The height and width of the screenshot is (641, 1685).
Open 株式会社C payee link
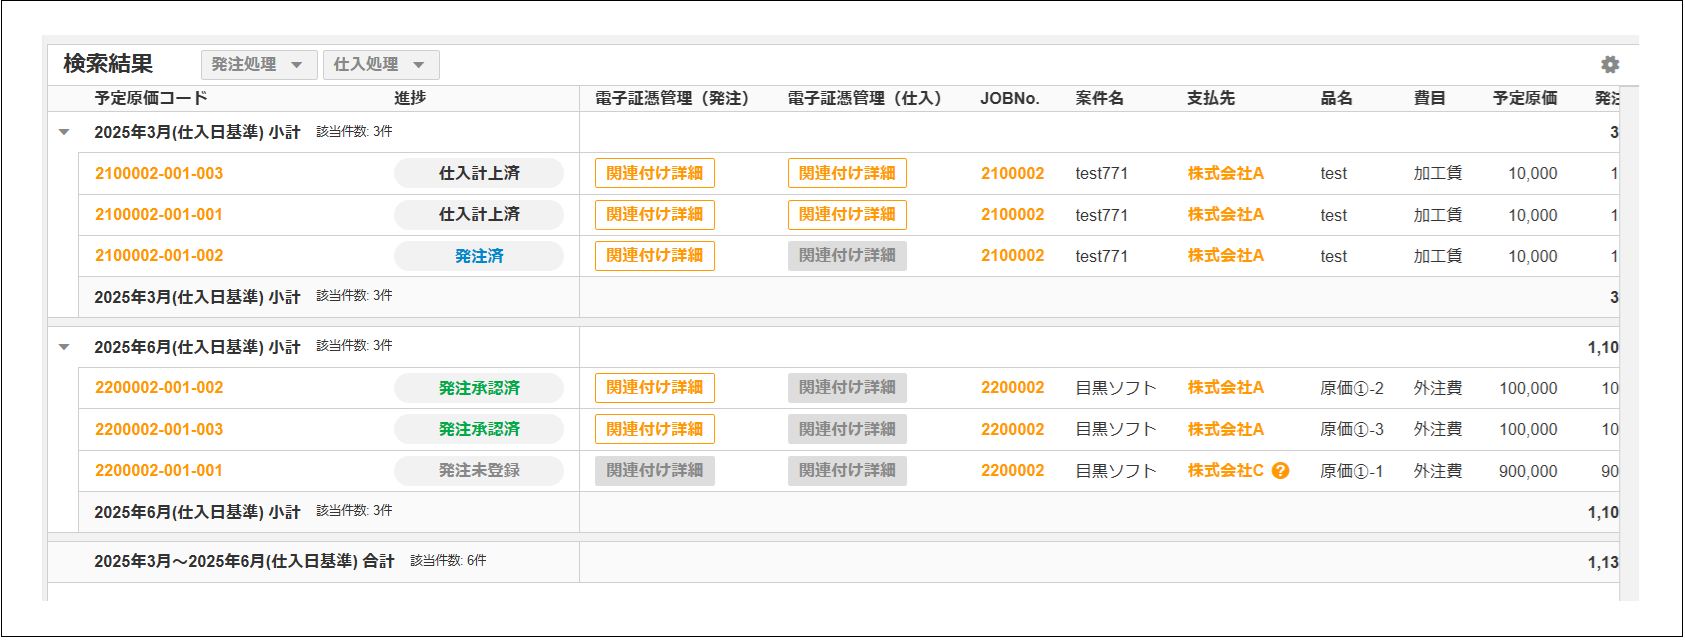[1225, 471]
